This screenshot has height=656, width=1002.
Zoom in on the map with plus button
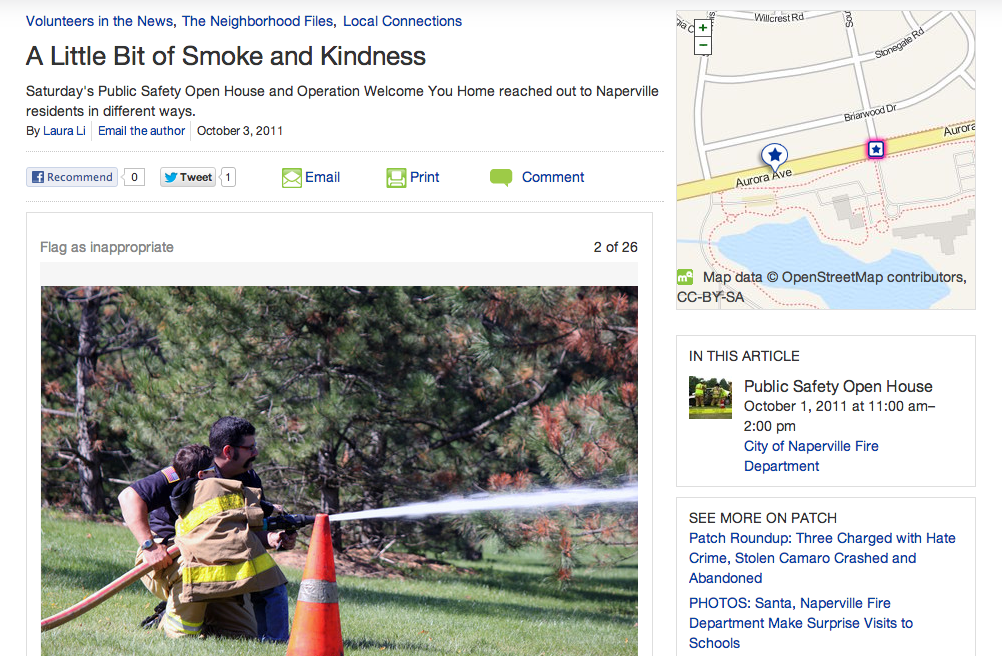702,27
